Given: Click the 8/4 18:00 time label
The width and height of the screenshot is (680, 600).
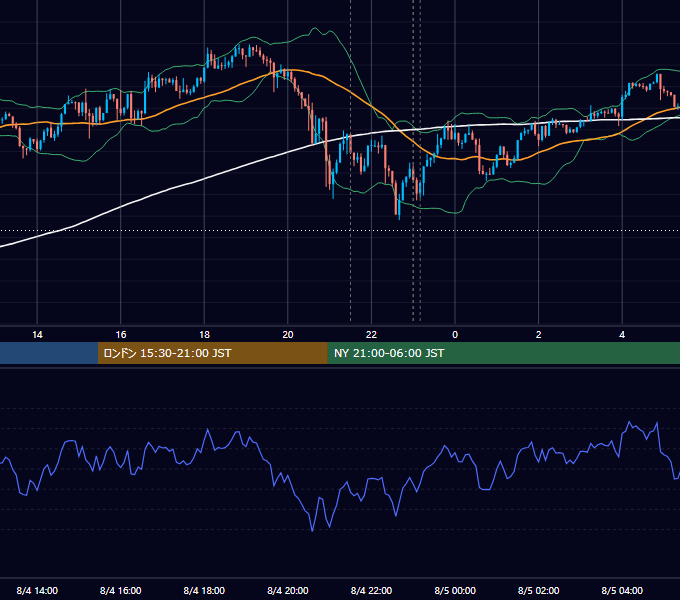Looking at the screenshot, I should [x=204, y=590].
